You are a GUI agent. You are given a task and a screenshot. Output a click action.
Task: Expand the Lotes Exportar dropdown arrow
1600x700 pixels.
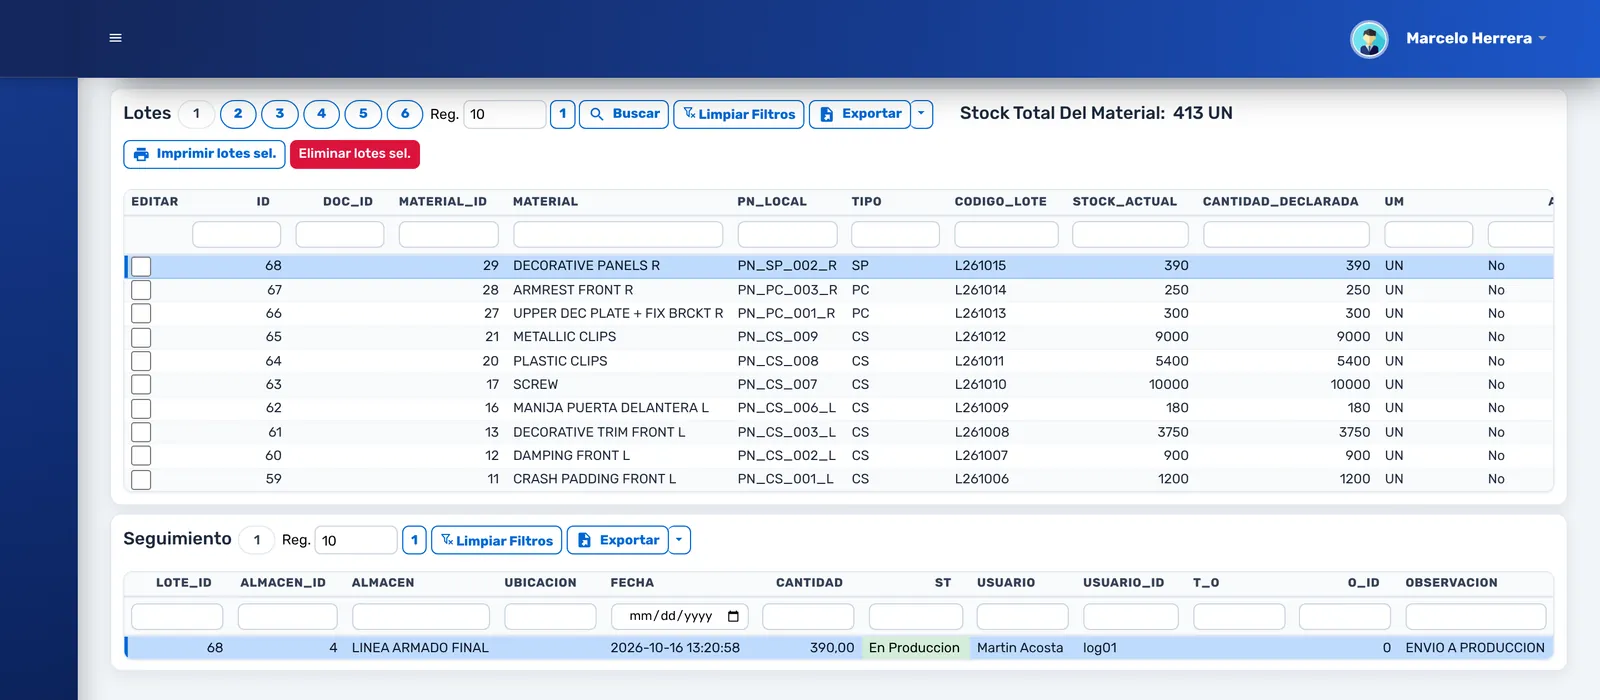tap(922, 114)
